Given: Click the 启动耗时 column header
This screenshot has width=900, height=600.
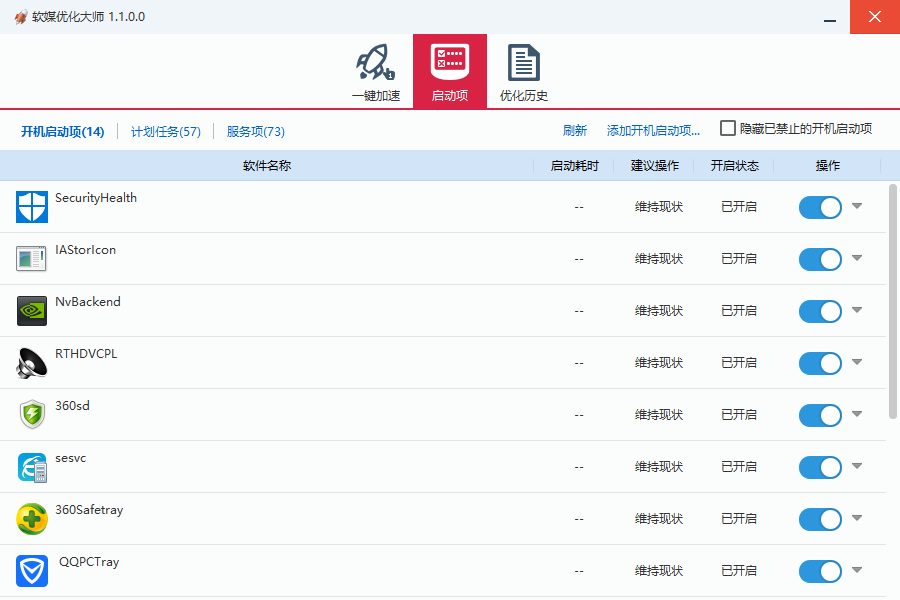Looking at the screenshot, I should (575, 166).
